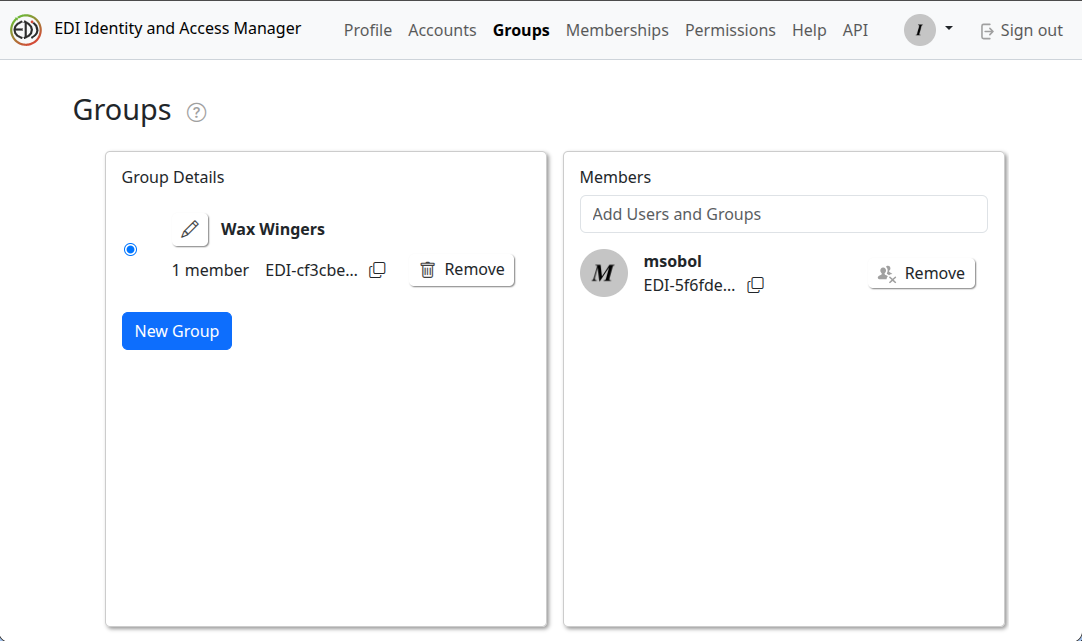
Task: Create a New Group
Action: click(177, 331)
